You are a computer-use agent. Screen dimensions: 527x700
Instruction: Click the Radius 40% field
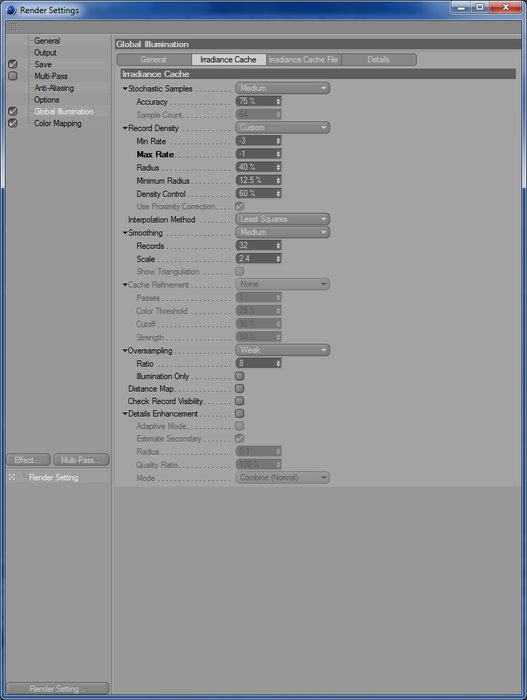pos(258,167)
